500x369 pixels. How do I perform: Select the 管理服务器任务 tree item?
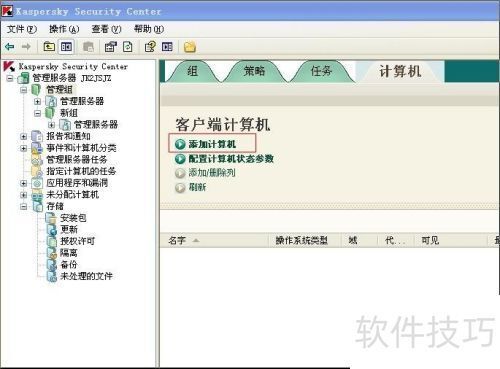pyautogui.click(x=77, y=159)
